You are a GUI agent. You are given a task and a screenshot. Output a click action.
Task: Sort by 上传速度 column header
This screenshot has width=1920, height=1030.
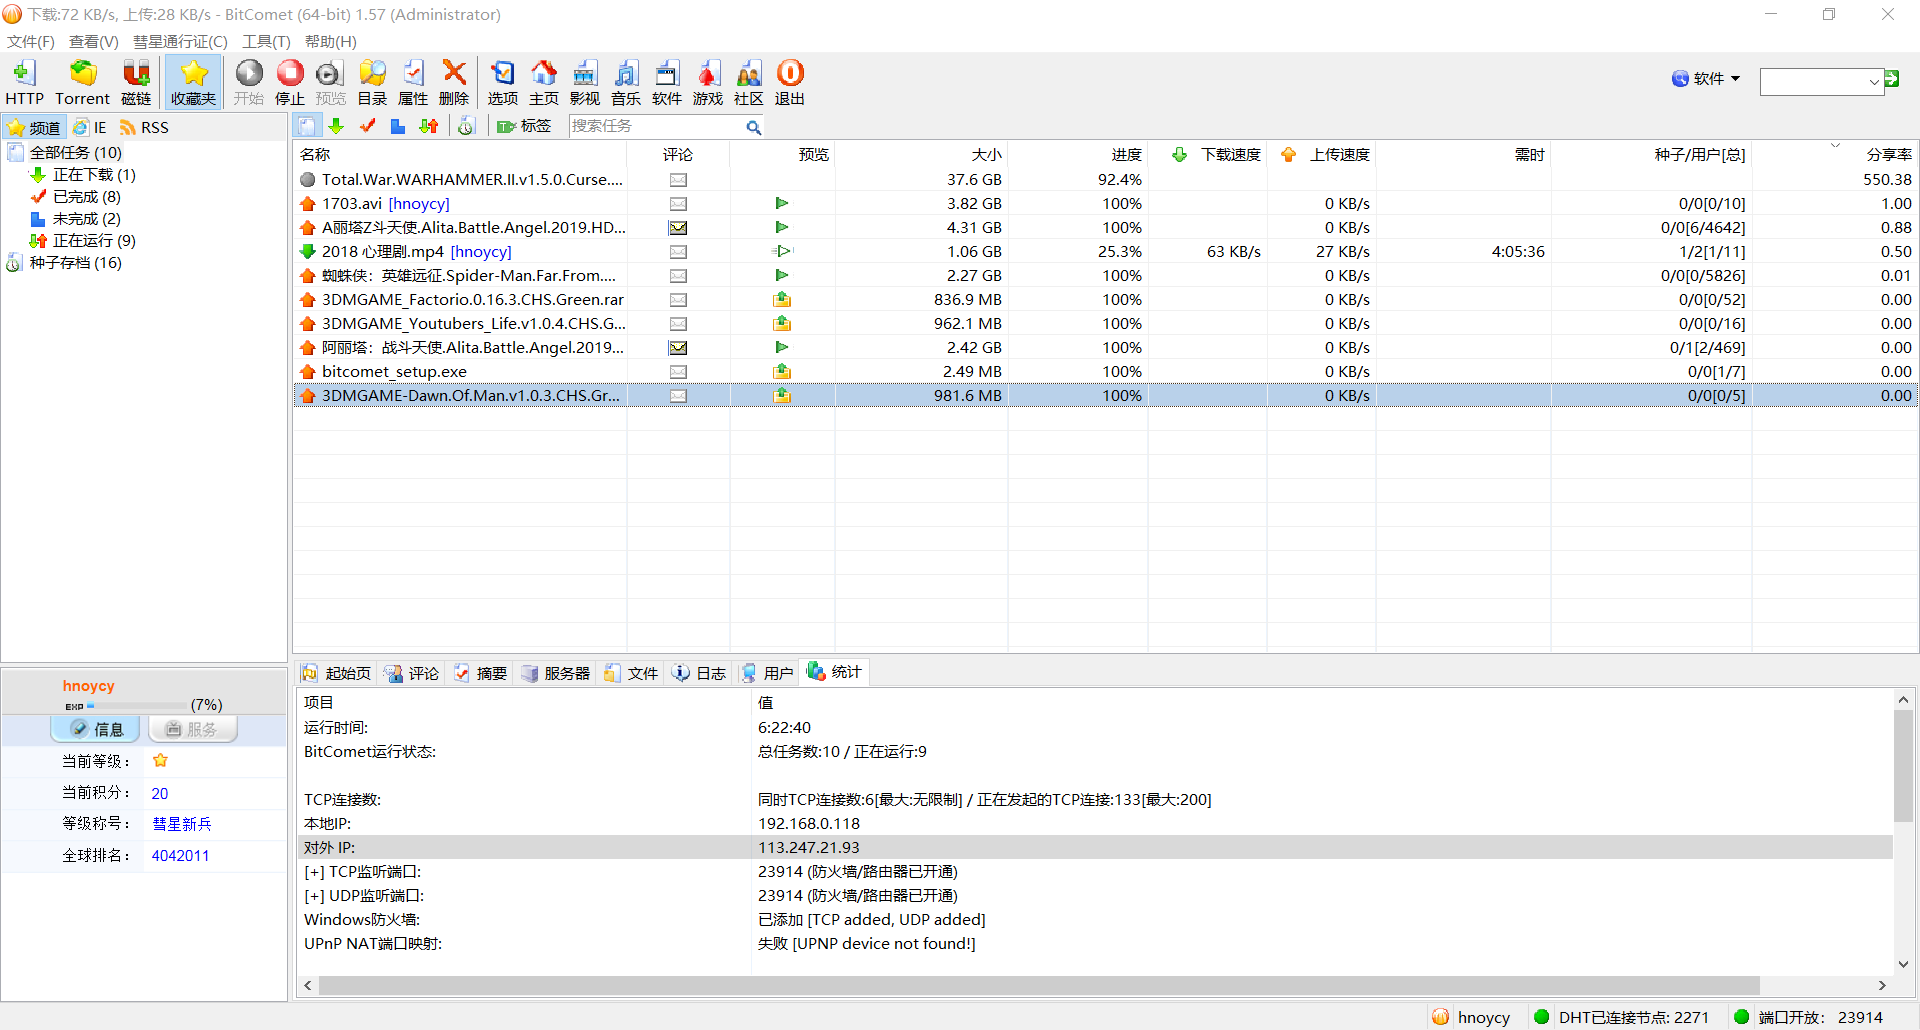1322,154
